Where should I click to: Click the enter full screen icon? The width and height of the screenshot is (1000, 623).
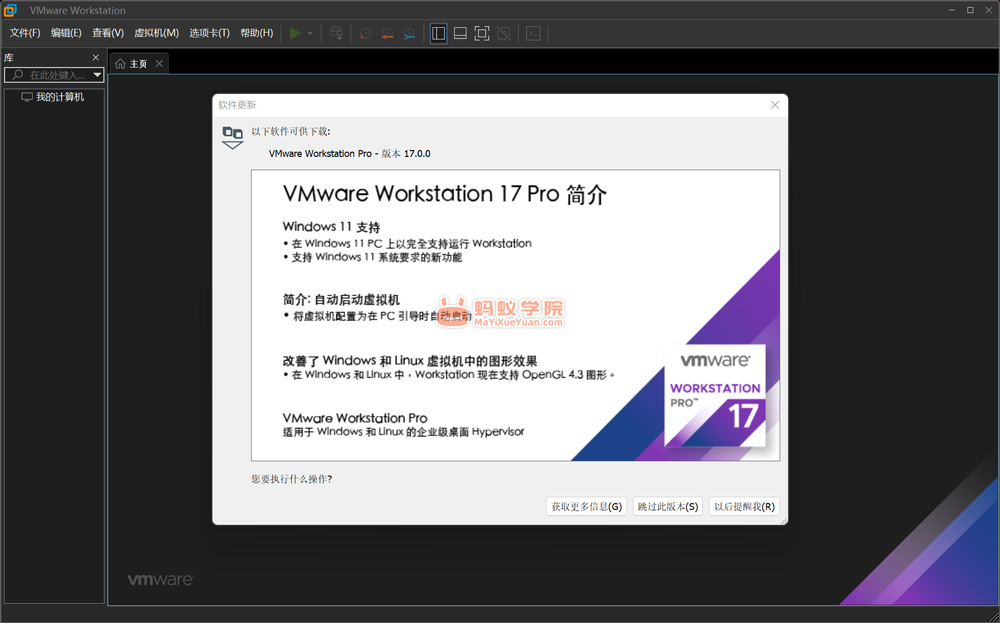[482, 33]
